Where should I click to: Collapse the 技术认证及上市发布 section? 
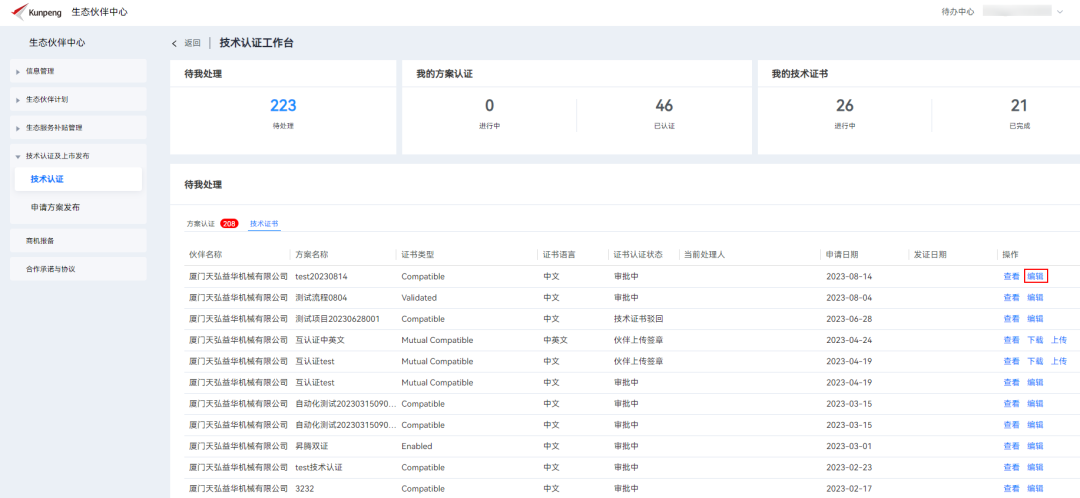coord(78,156)
